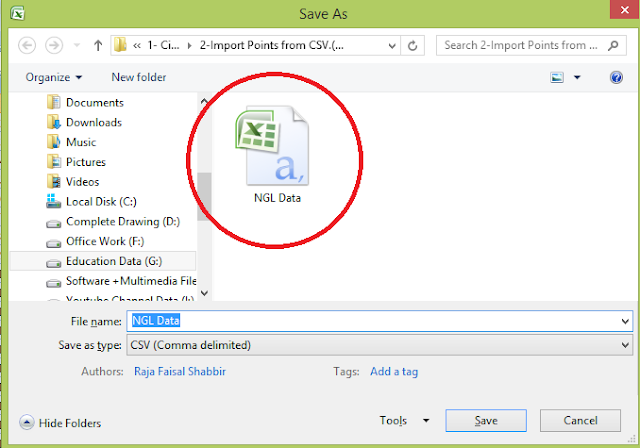Click the Videos folder icon
The image size is (640, 448).
pyautogui.click(x=53, y=182)
